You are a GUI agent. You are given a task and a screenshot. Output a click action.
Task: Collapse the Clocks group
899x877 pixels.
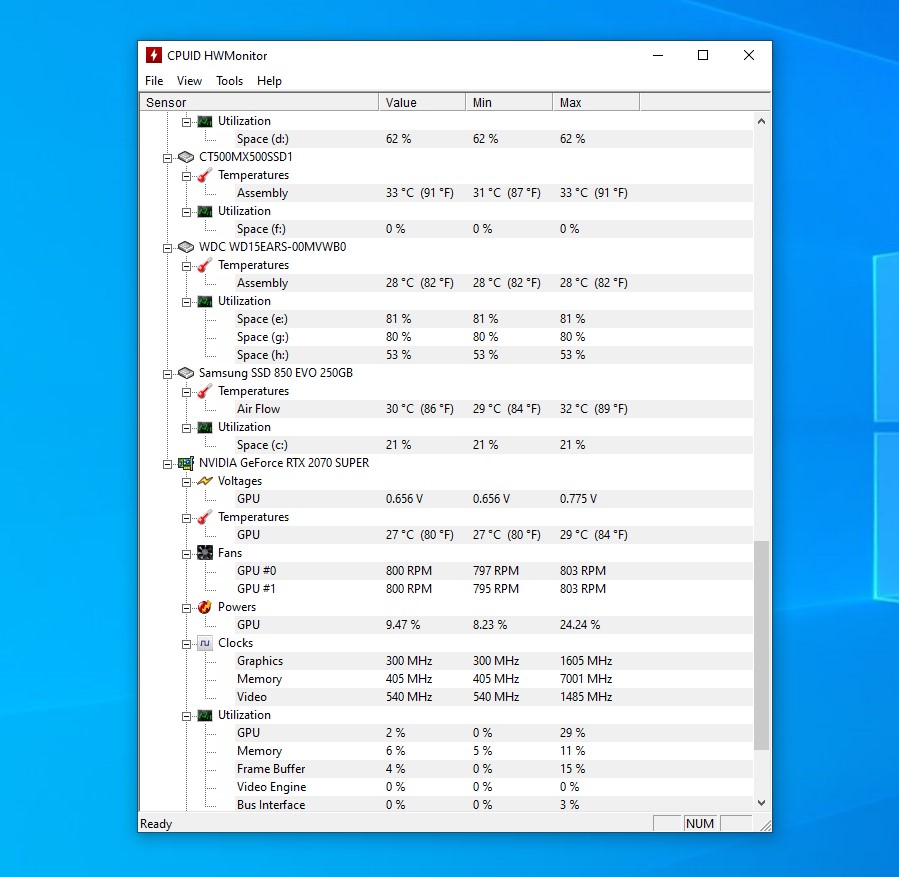click(186, 644)
